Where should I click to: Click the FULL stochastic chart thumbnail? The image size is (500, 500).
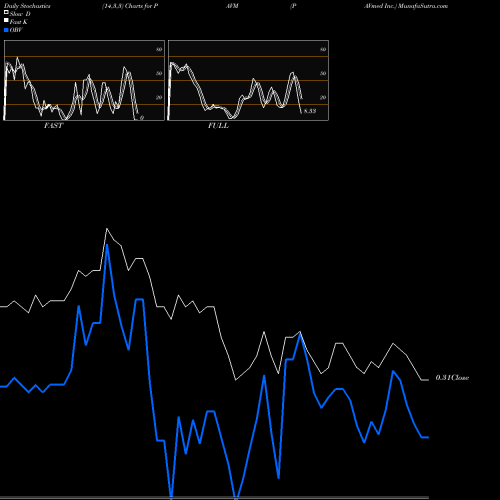[248, 80]
